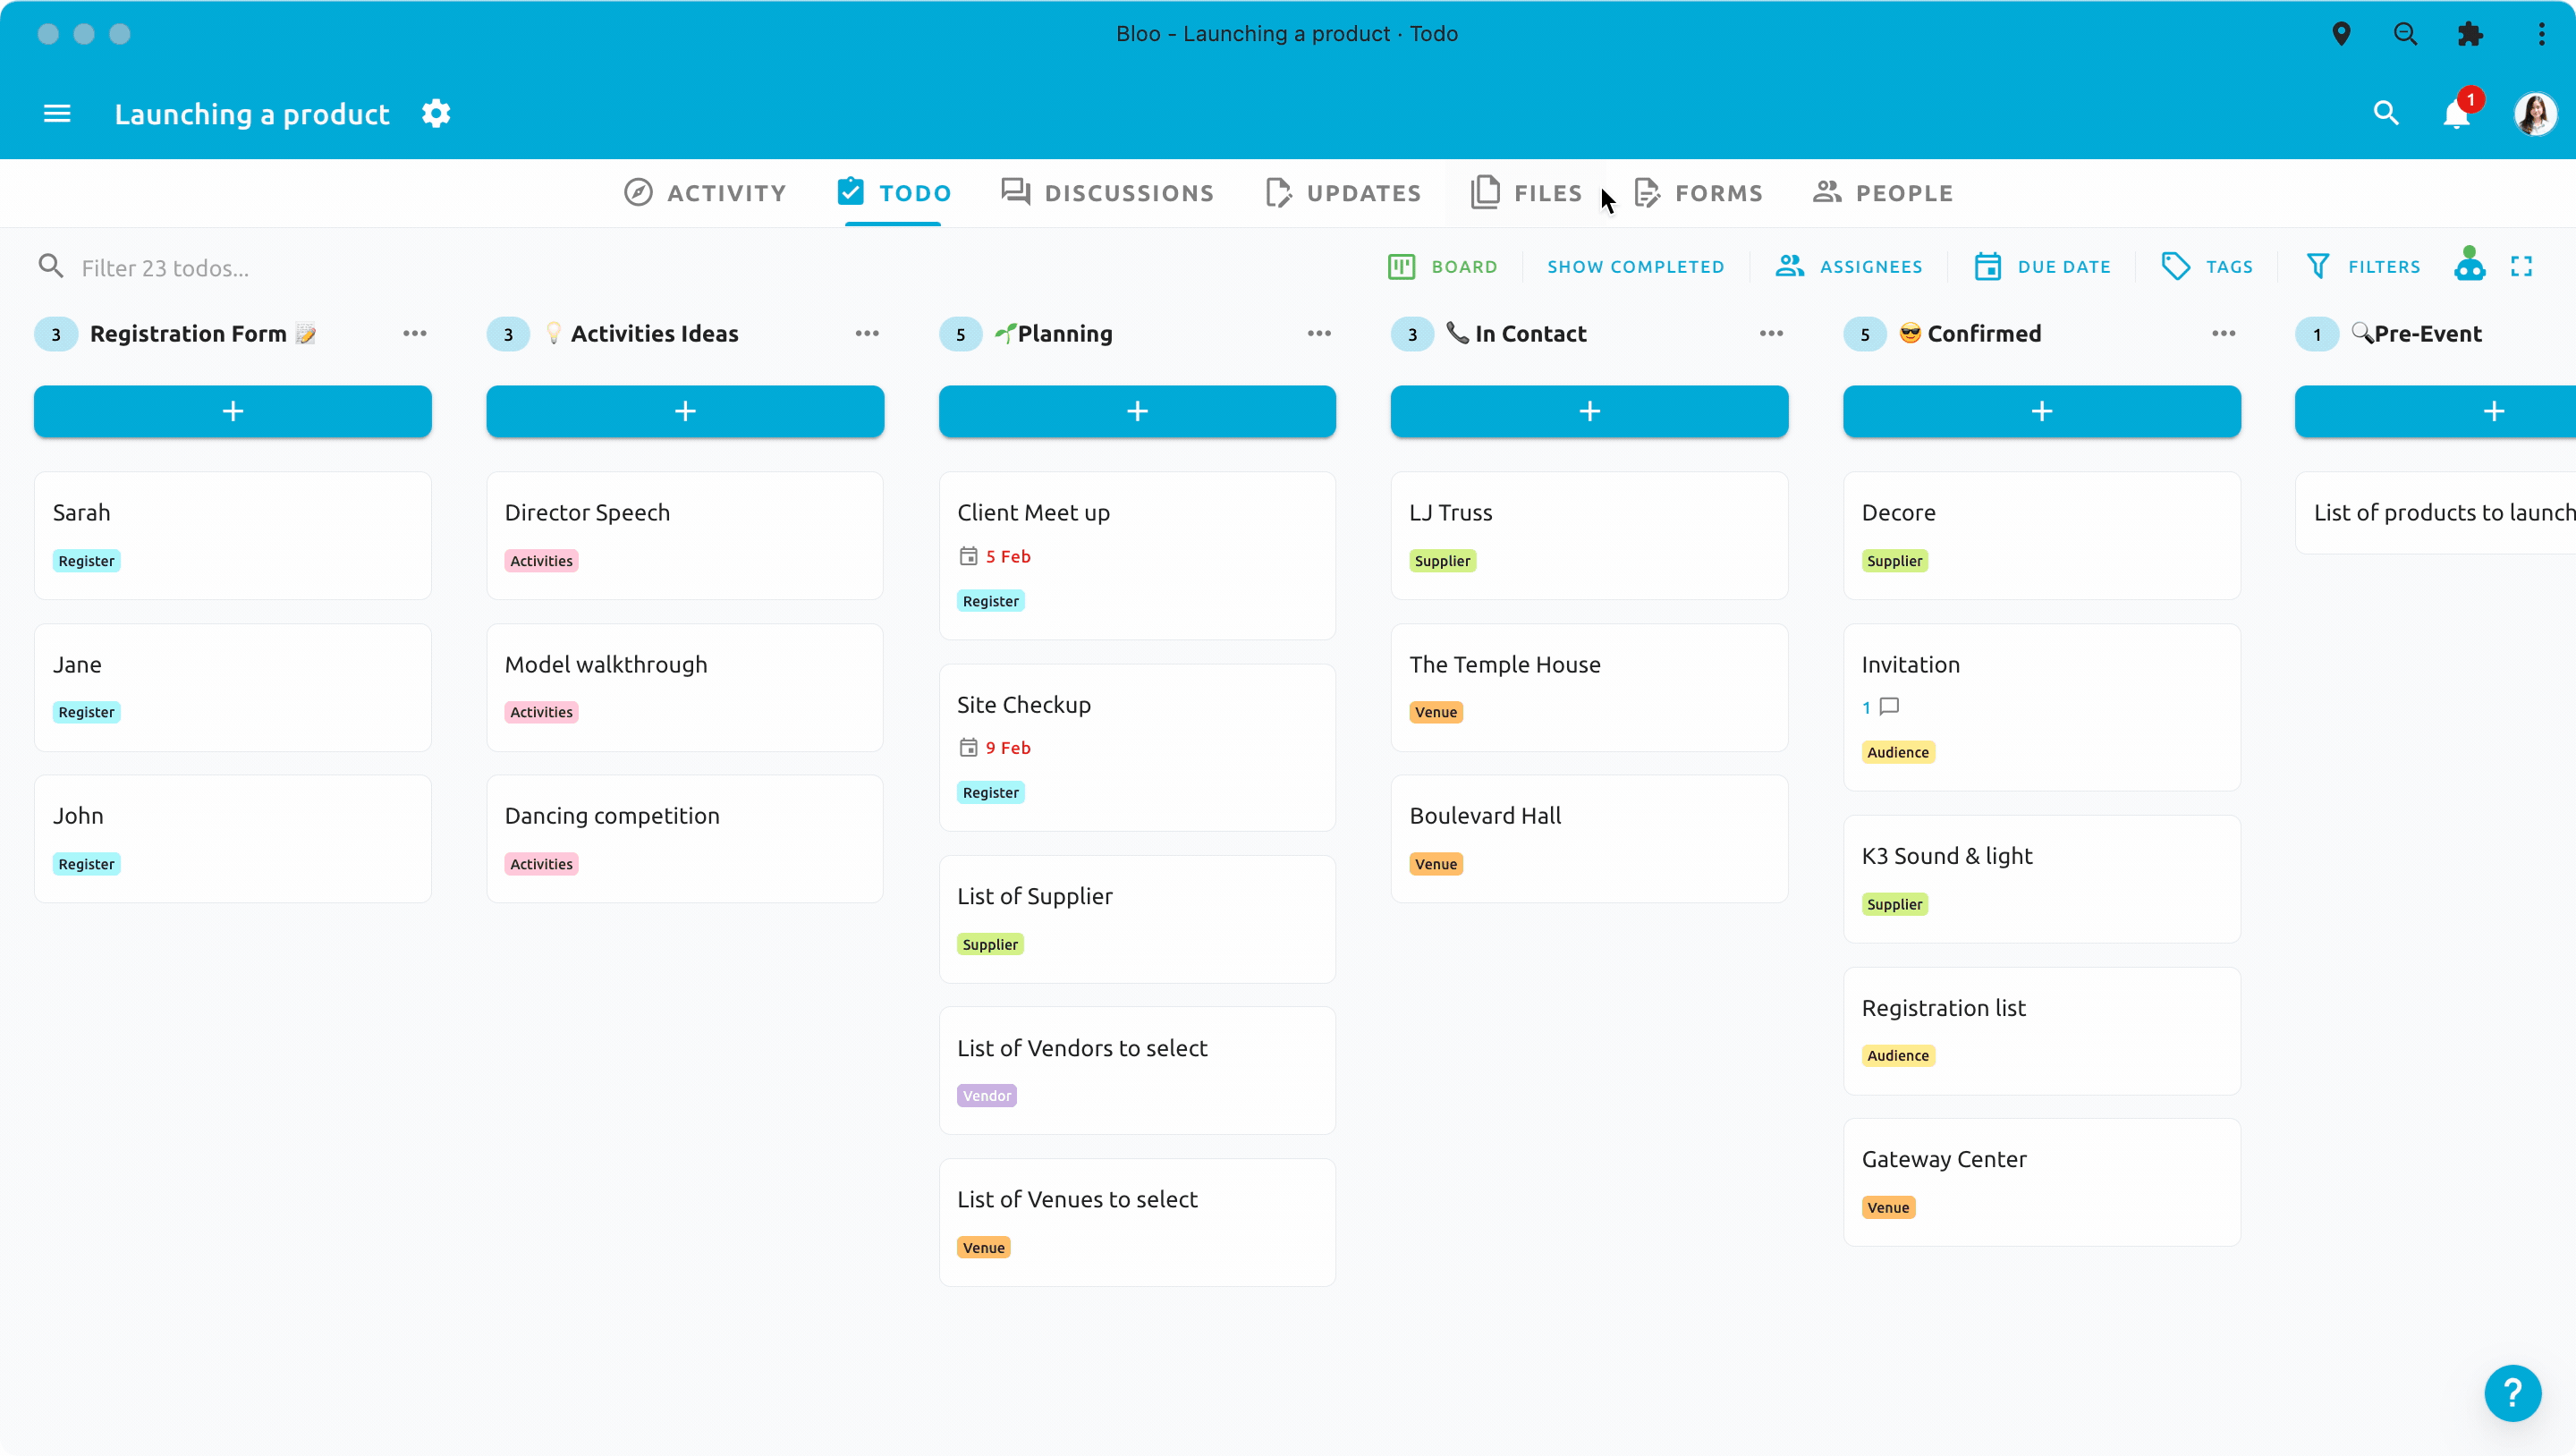
Task: Open the Discussions tab
Action: (x=1107, y=193)
